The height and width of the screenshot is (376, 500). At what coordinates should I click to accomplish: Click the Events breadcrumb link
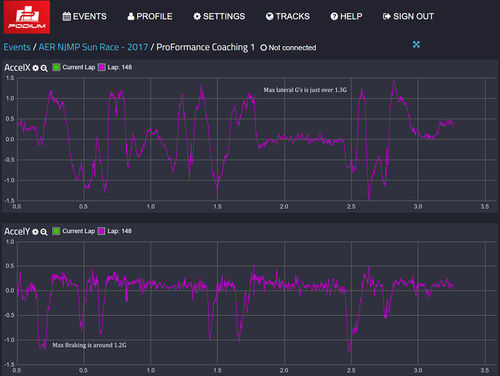[x=17, y=47]
